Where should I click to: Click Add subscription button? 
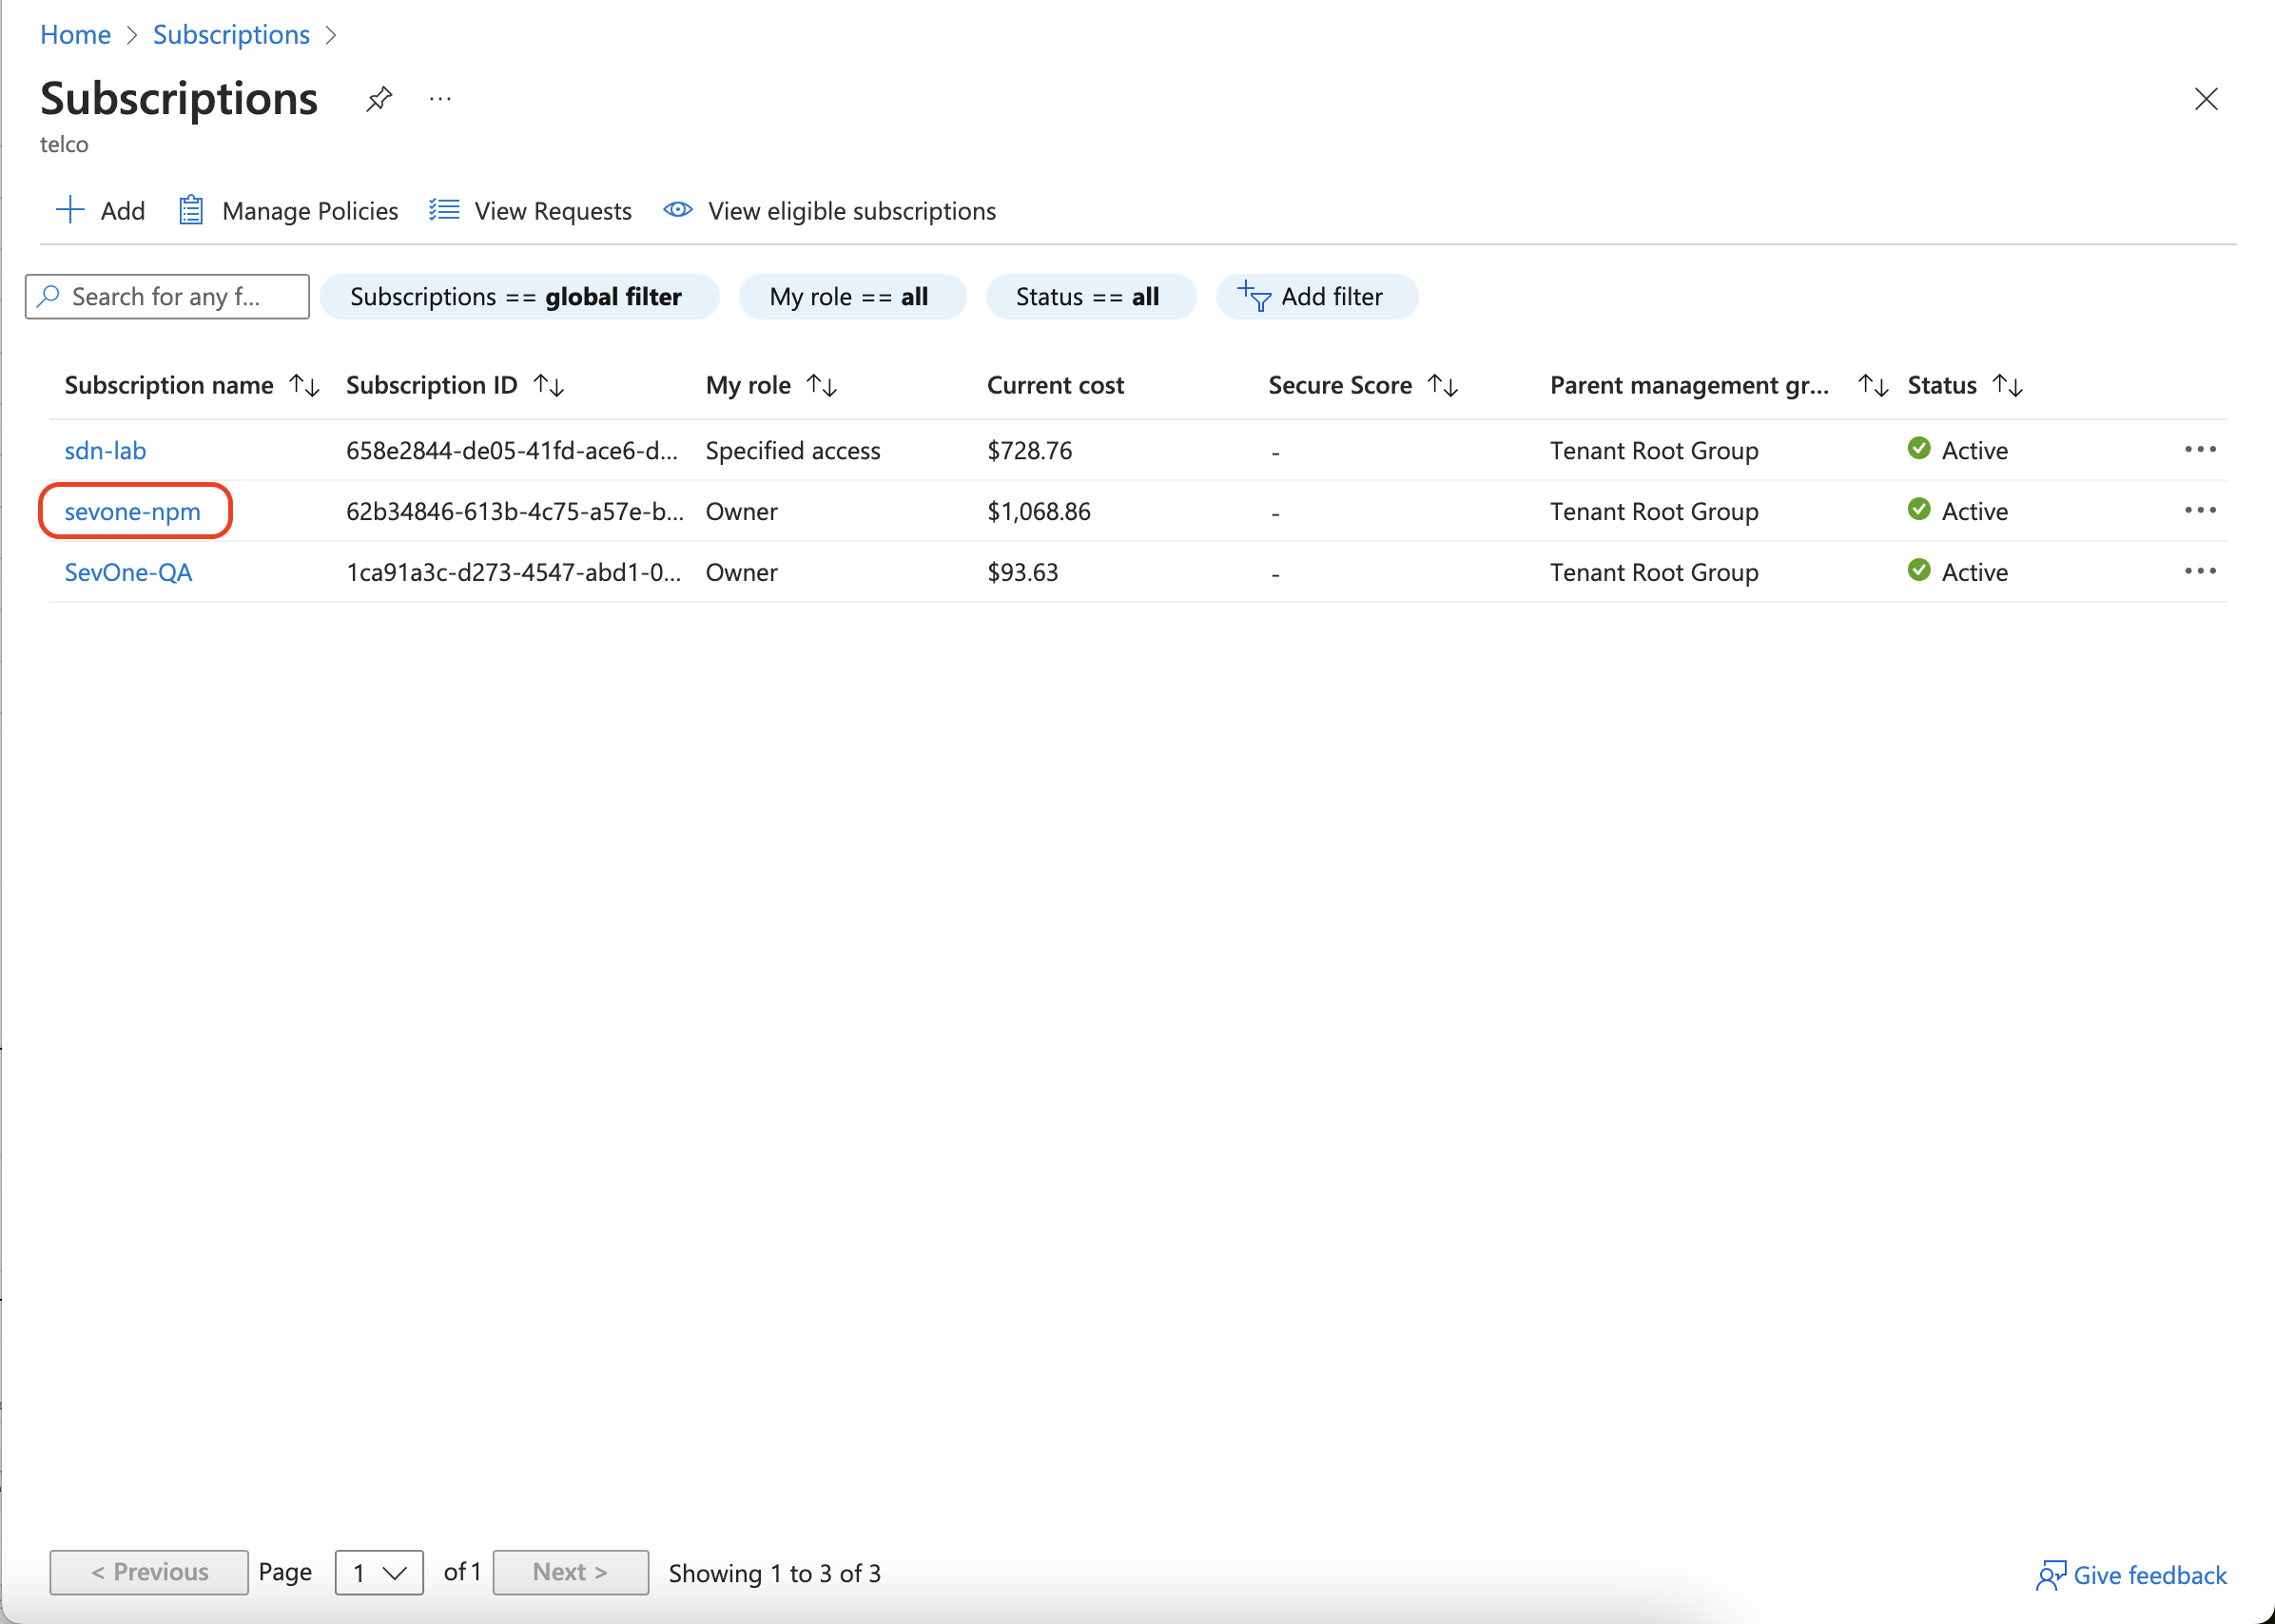click(100, 211)
